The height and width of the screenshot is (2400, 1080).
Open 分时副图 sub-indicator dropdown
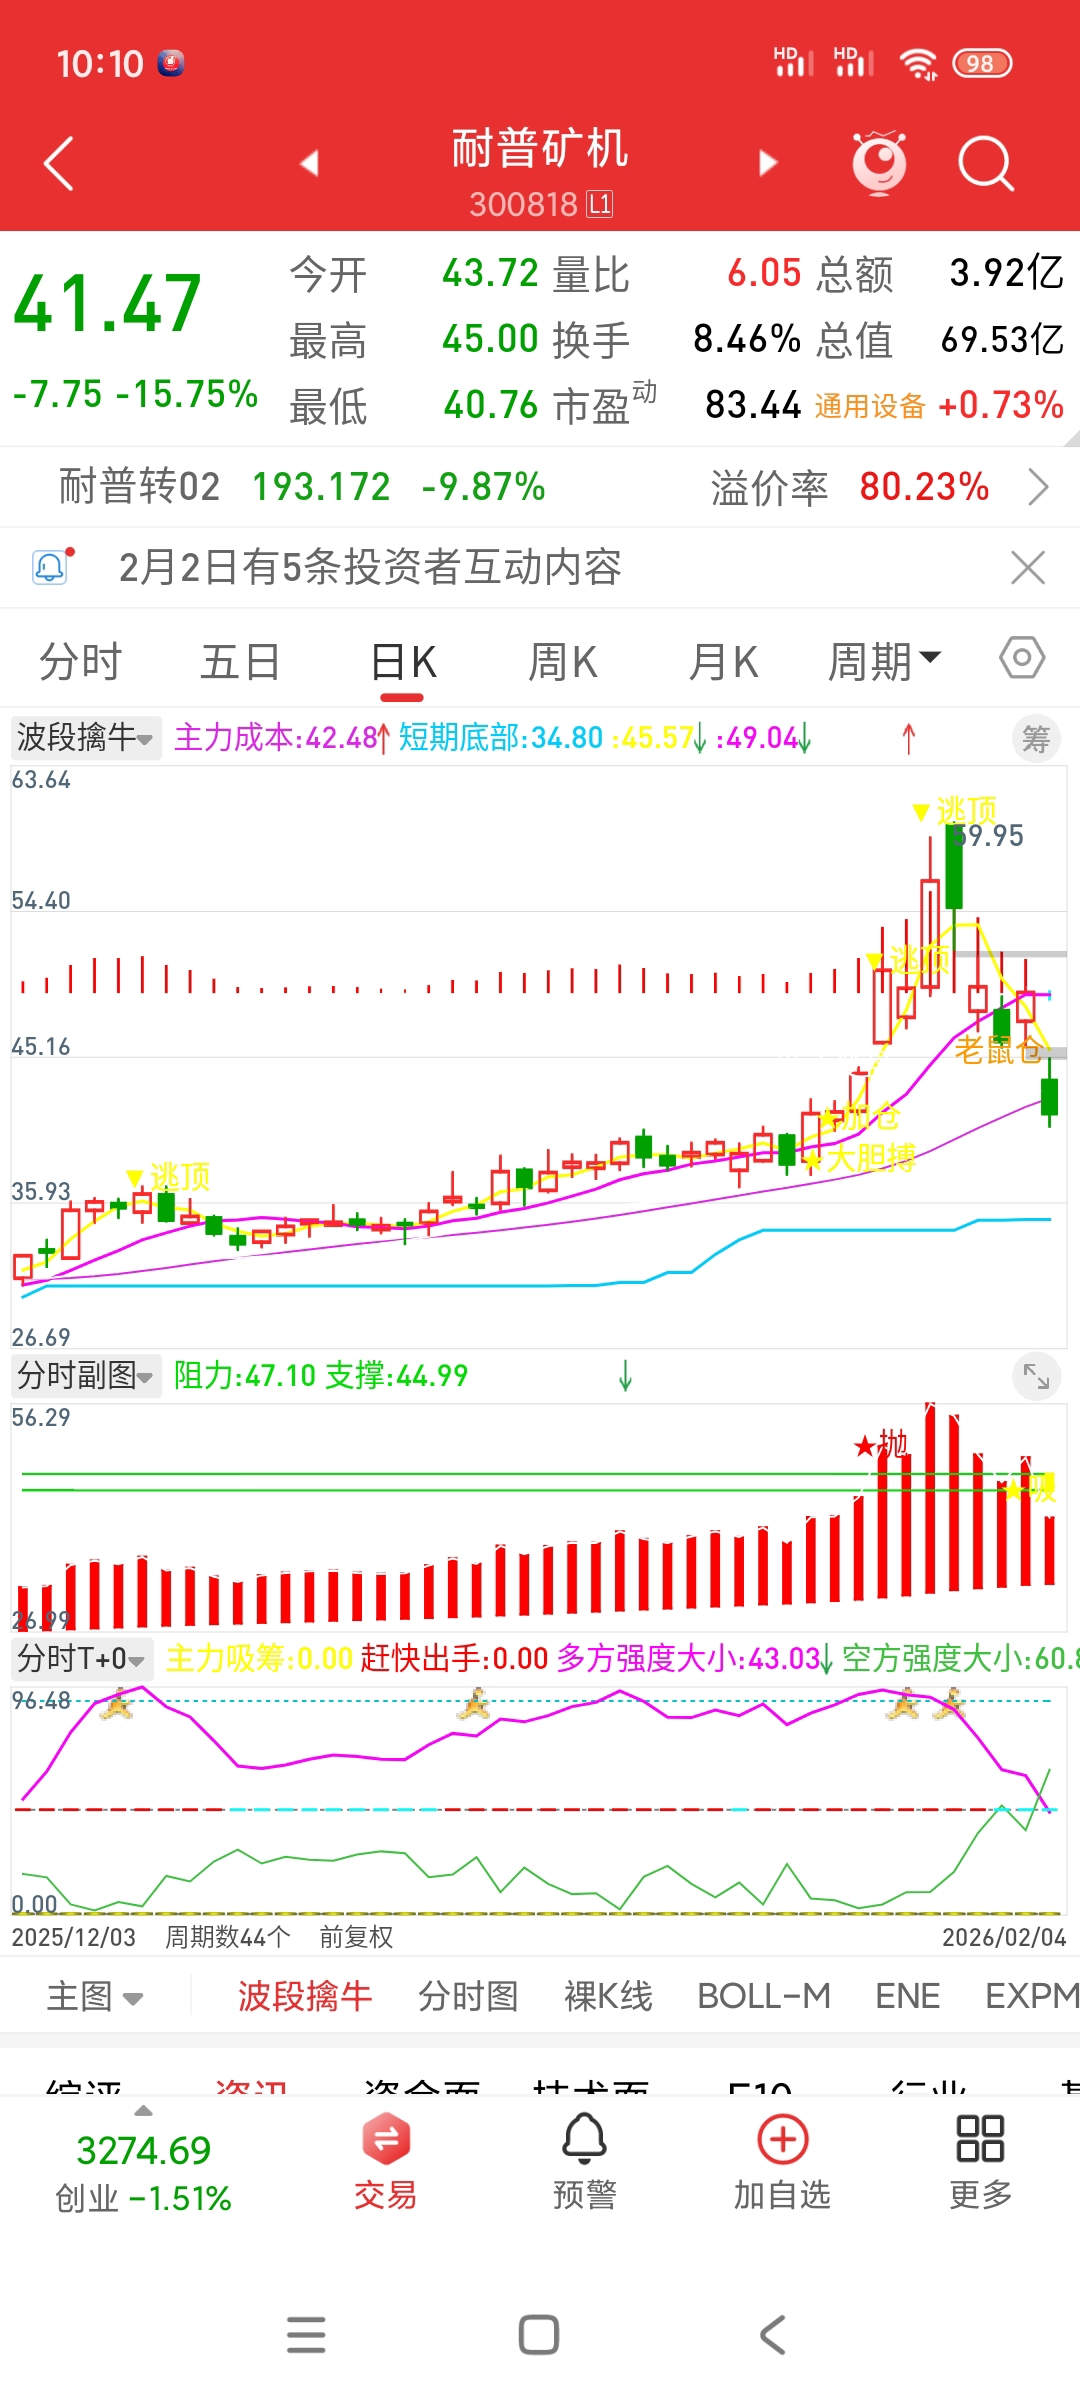pyautogui.click(x=86, y=1376)
